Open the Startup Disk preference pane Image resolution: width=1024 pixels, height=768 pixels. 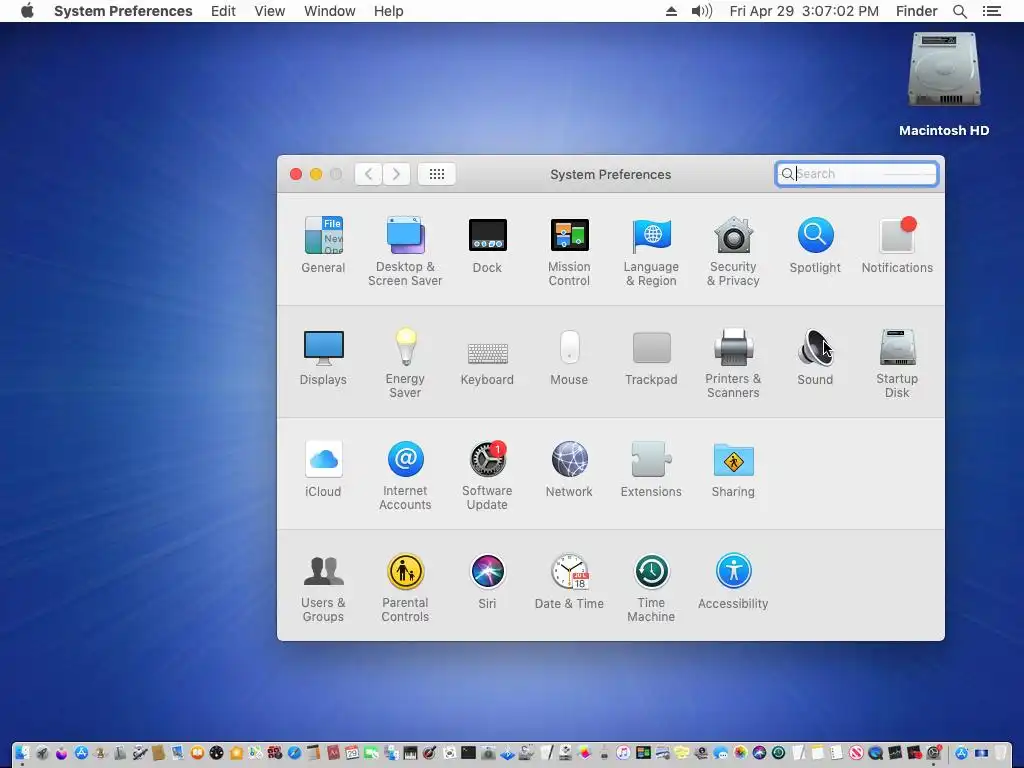point(897,364)
